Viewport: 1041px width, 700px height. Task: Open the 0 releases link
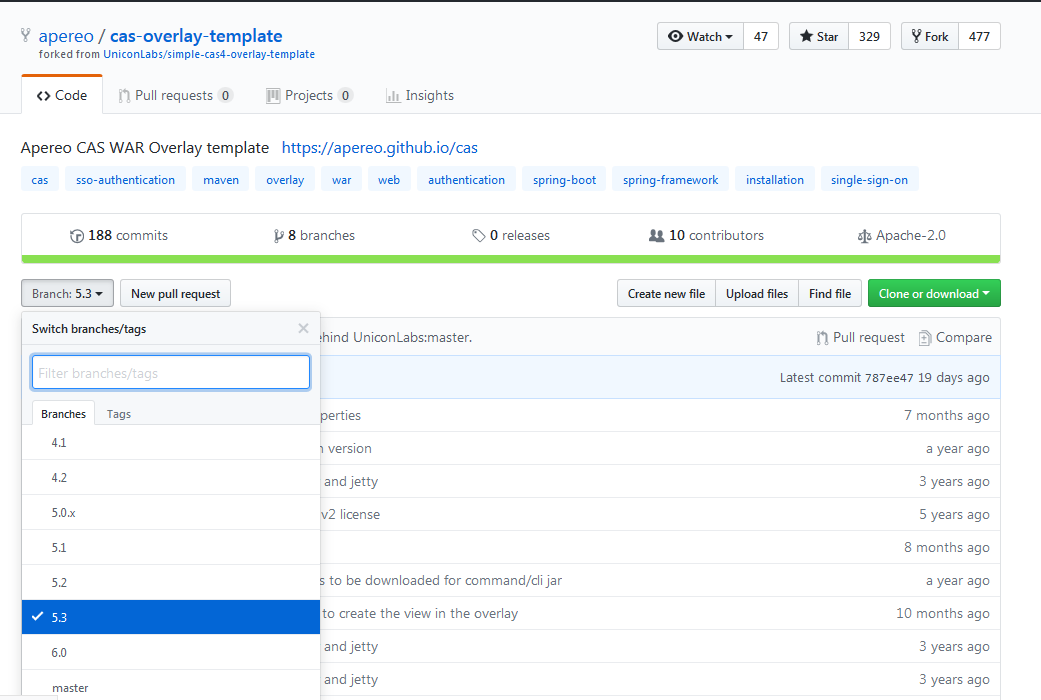point(511,236)
